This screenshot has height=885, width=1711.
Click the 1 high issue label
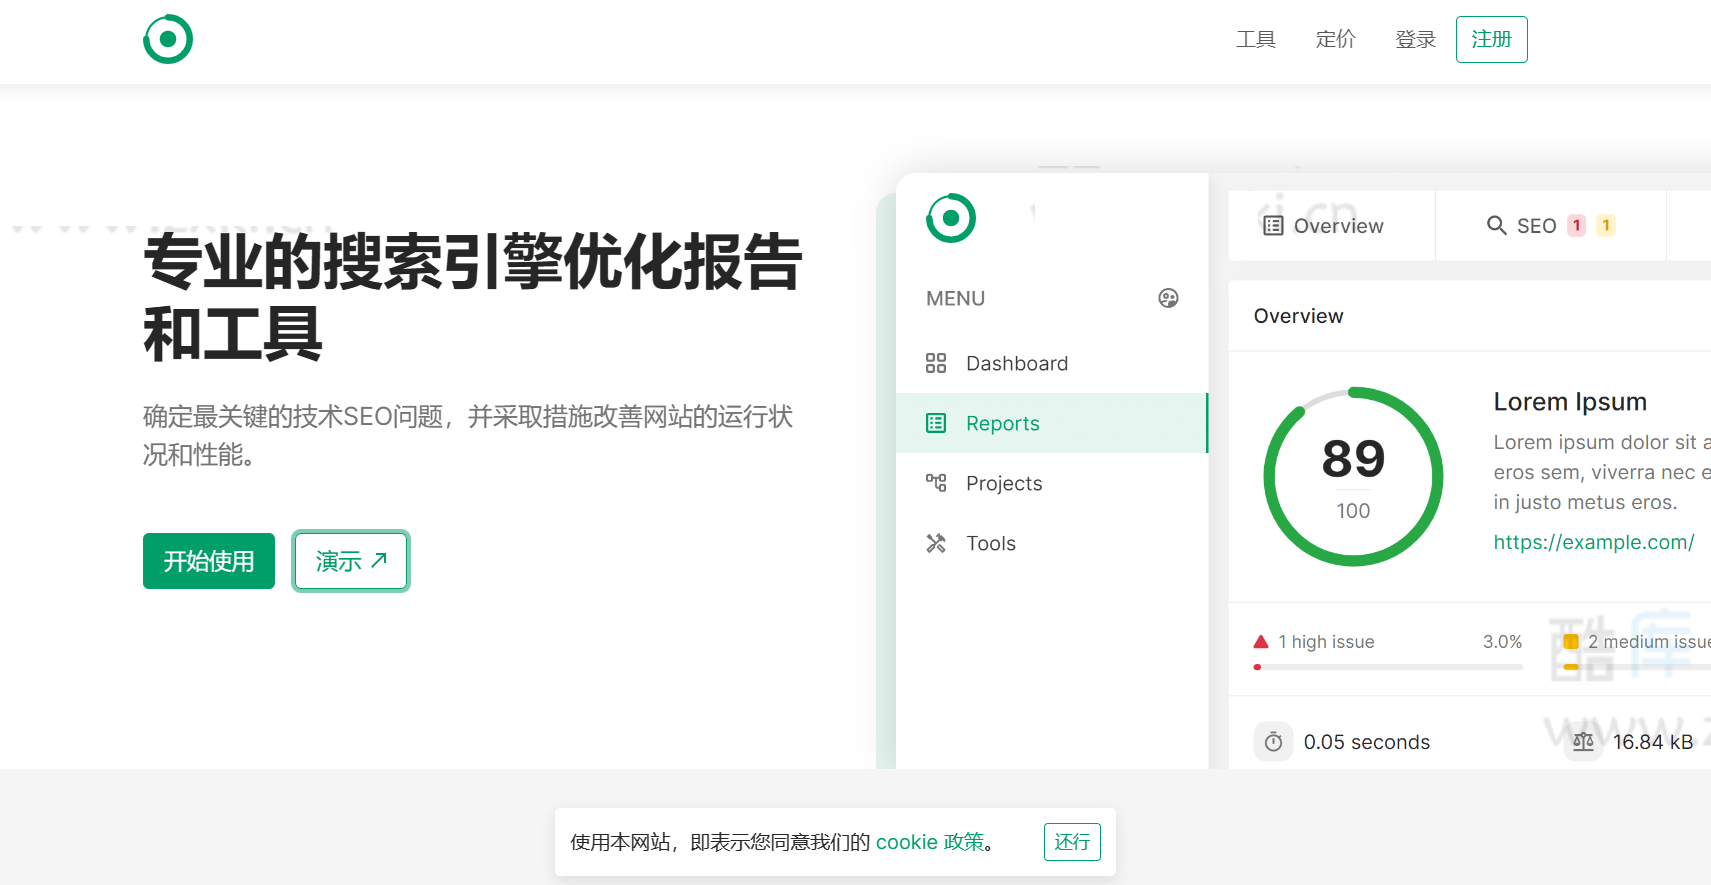(1326, 642)
